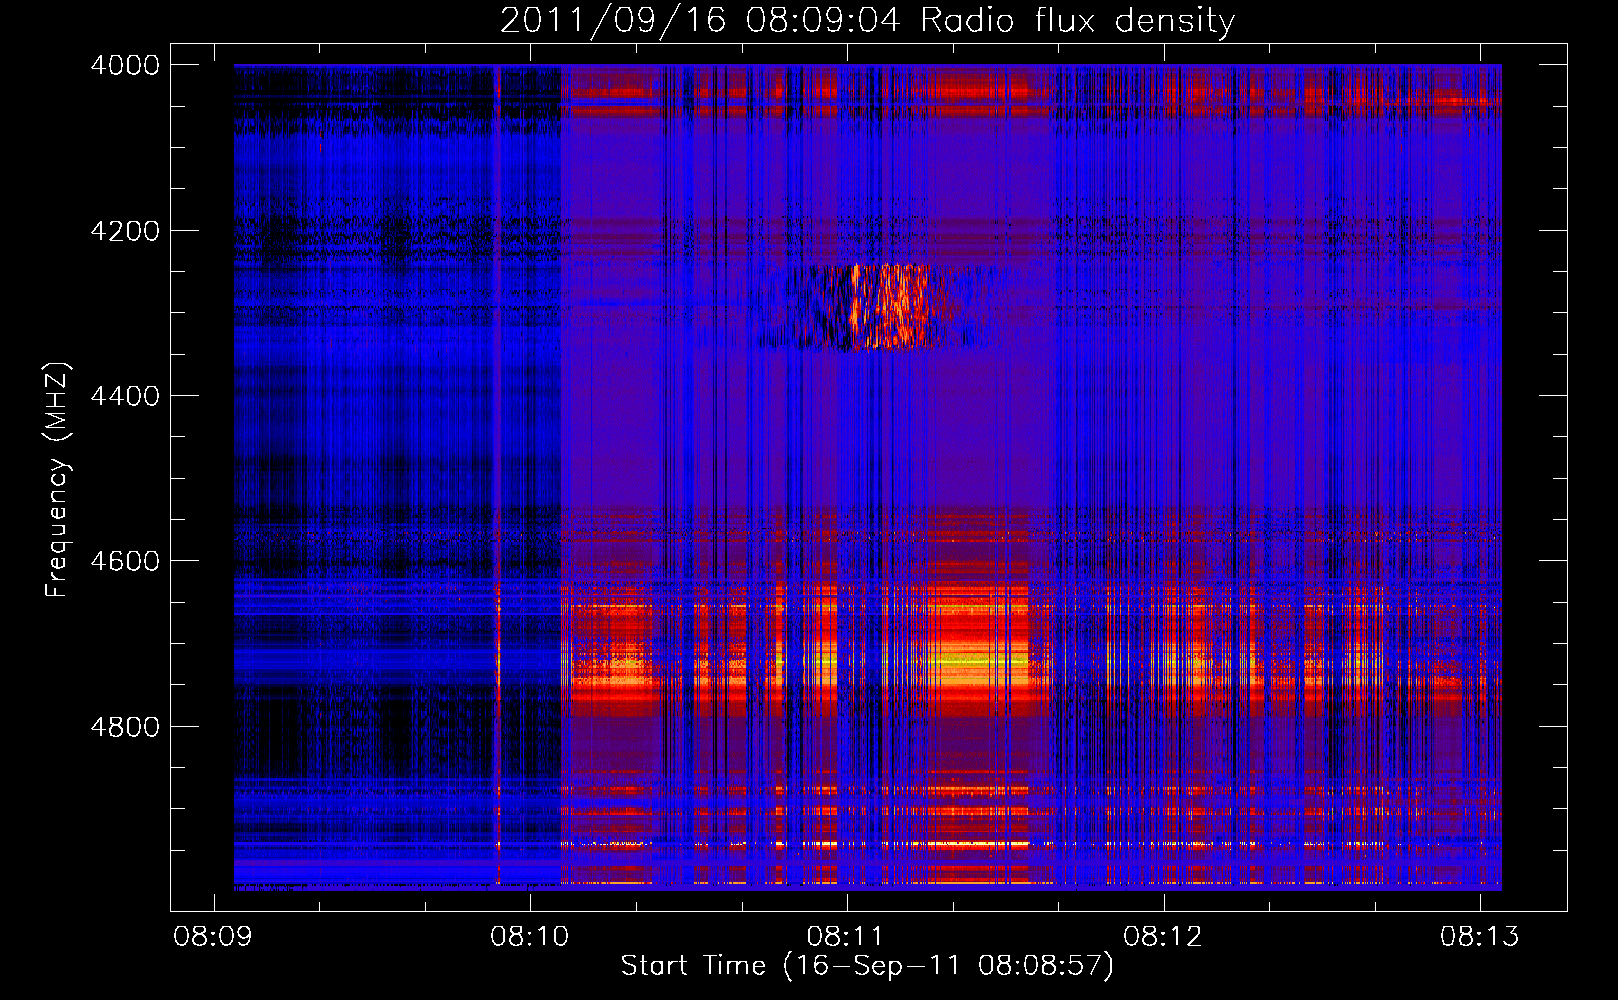Click the 08:09 time axis label
This screenshot has height=1000, width=1618.
pyautogui.click(x=213, y=937)
